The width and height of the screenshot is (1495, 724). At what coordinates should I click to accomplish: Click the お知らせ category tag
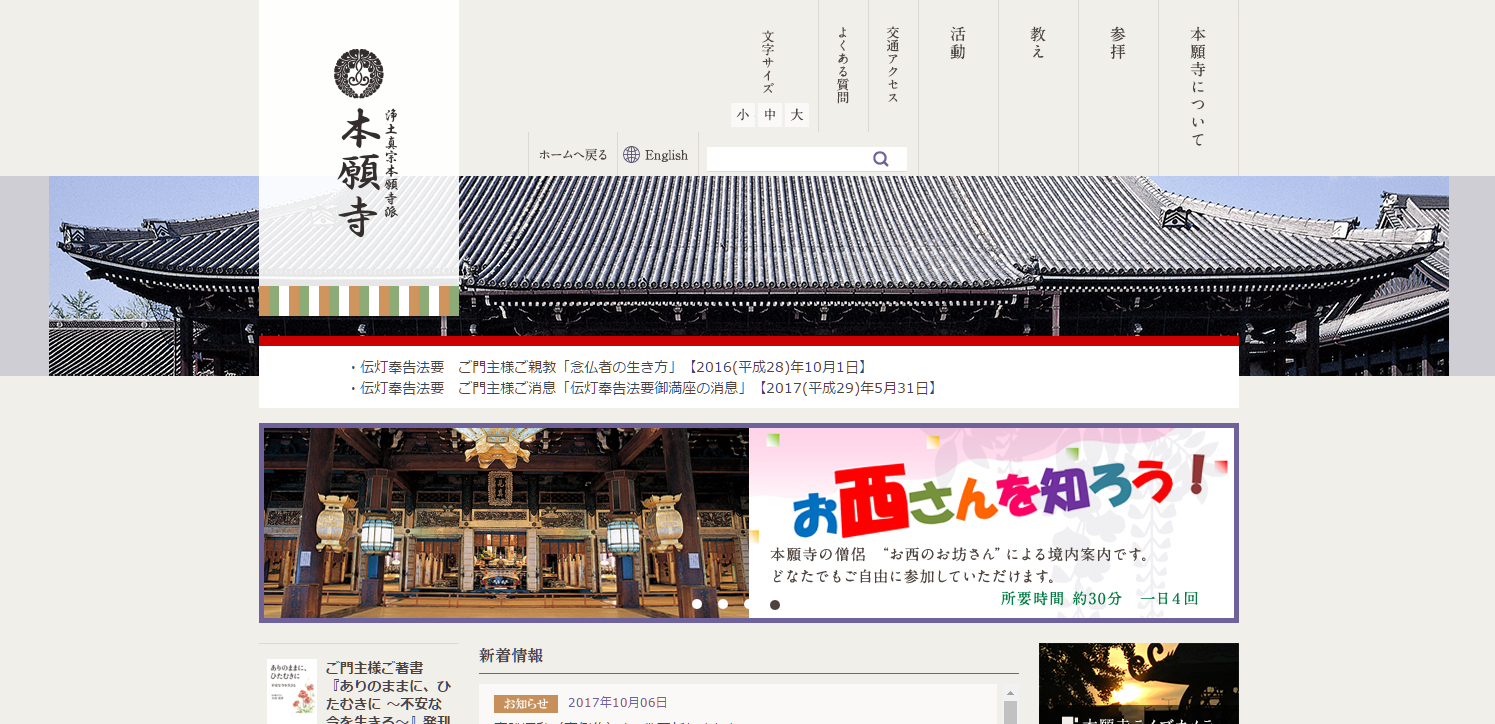(526, 703)
